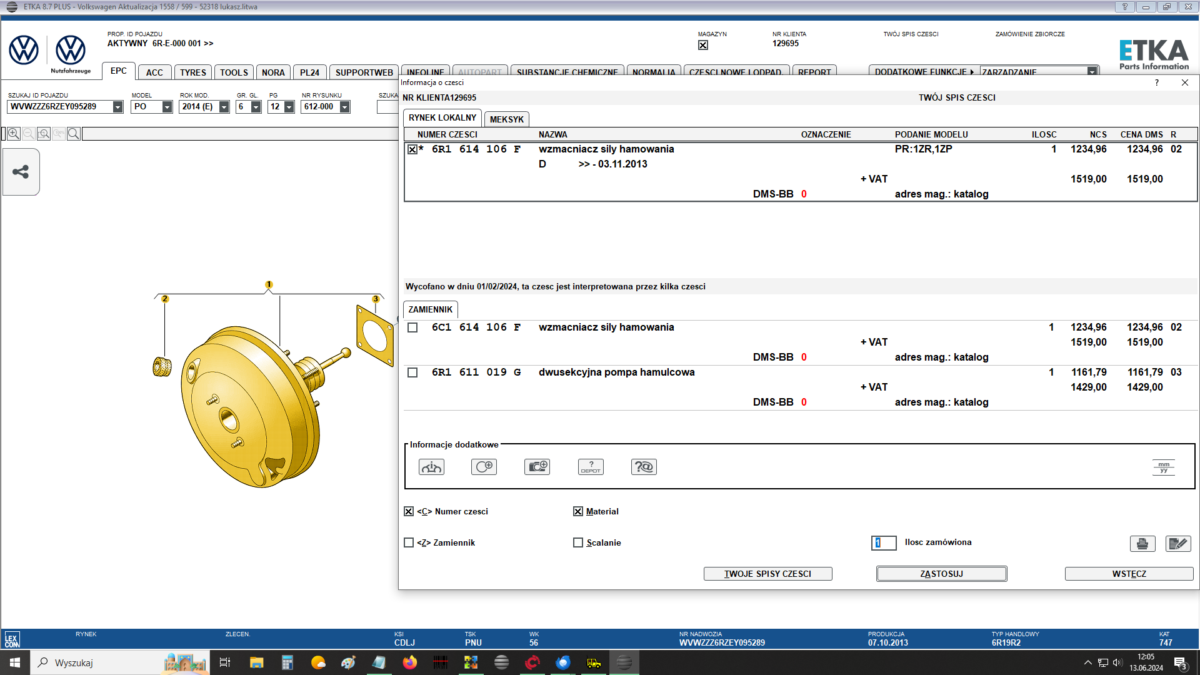Image resolution: width=1200 pixels, height=675 pixels.
Task: Click the ZASTOSUJ button
Action: [941, 574]
